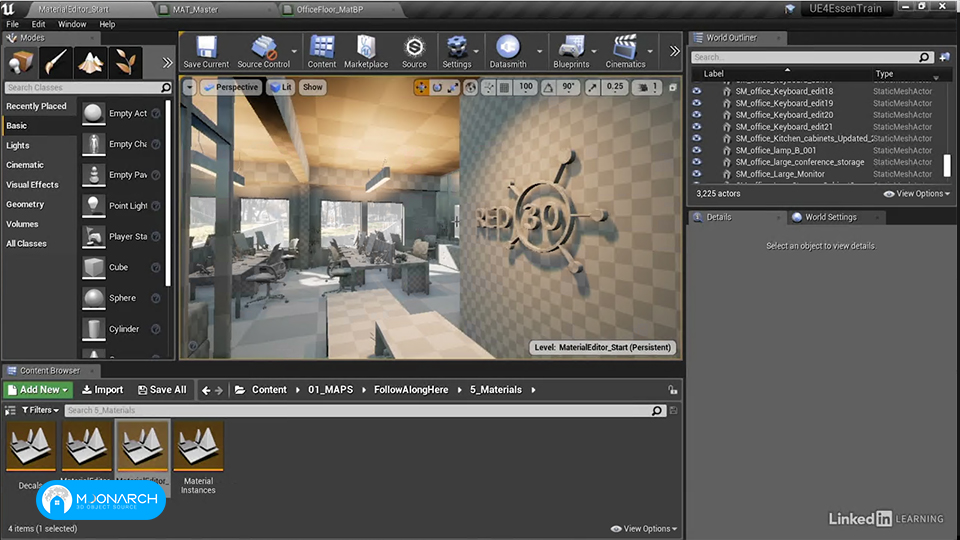Open Edit menu
960x540 pixels.
[x=39, y=24]
